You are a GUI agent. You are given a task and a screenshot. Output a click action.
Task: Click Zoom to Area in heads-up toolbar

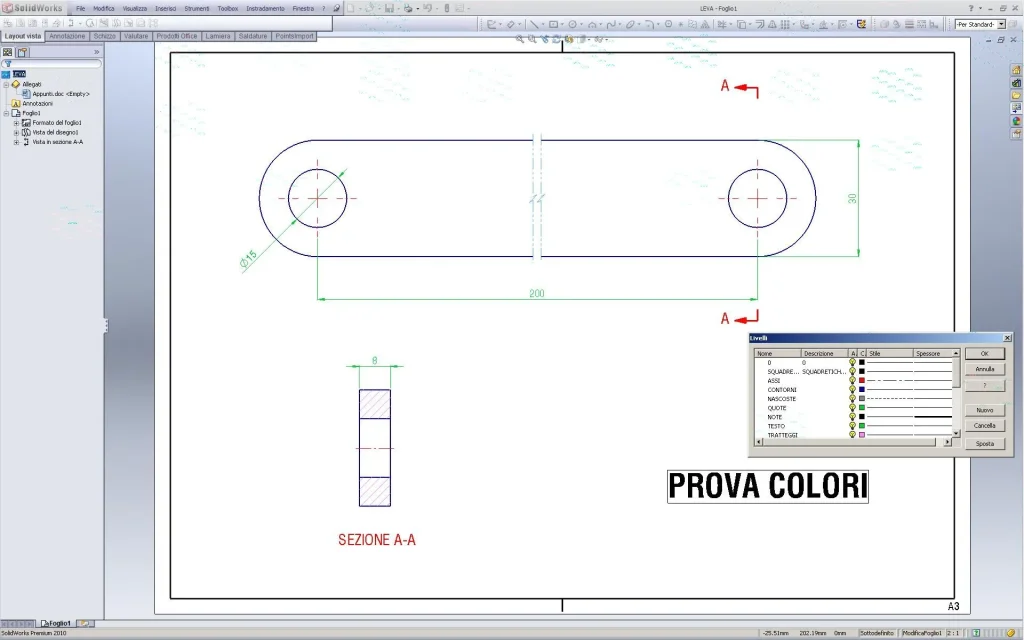coord(532,39)
